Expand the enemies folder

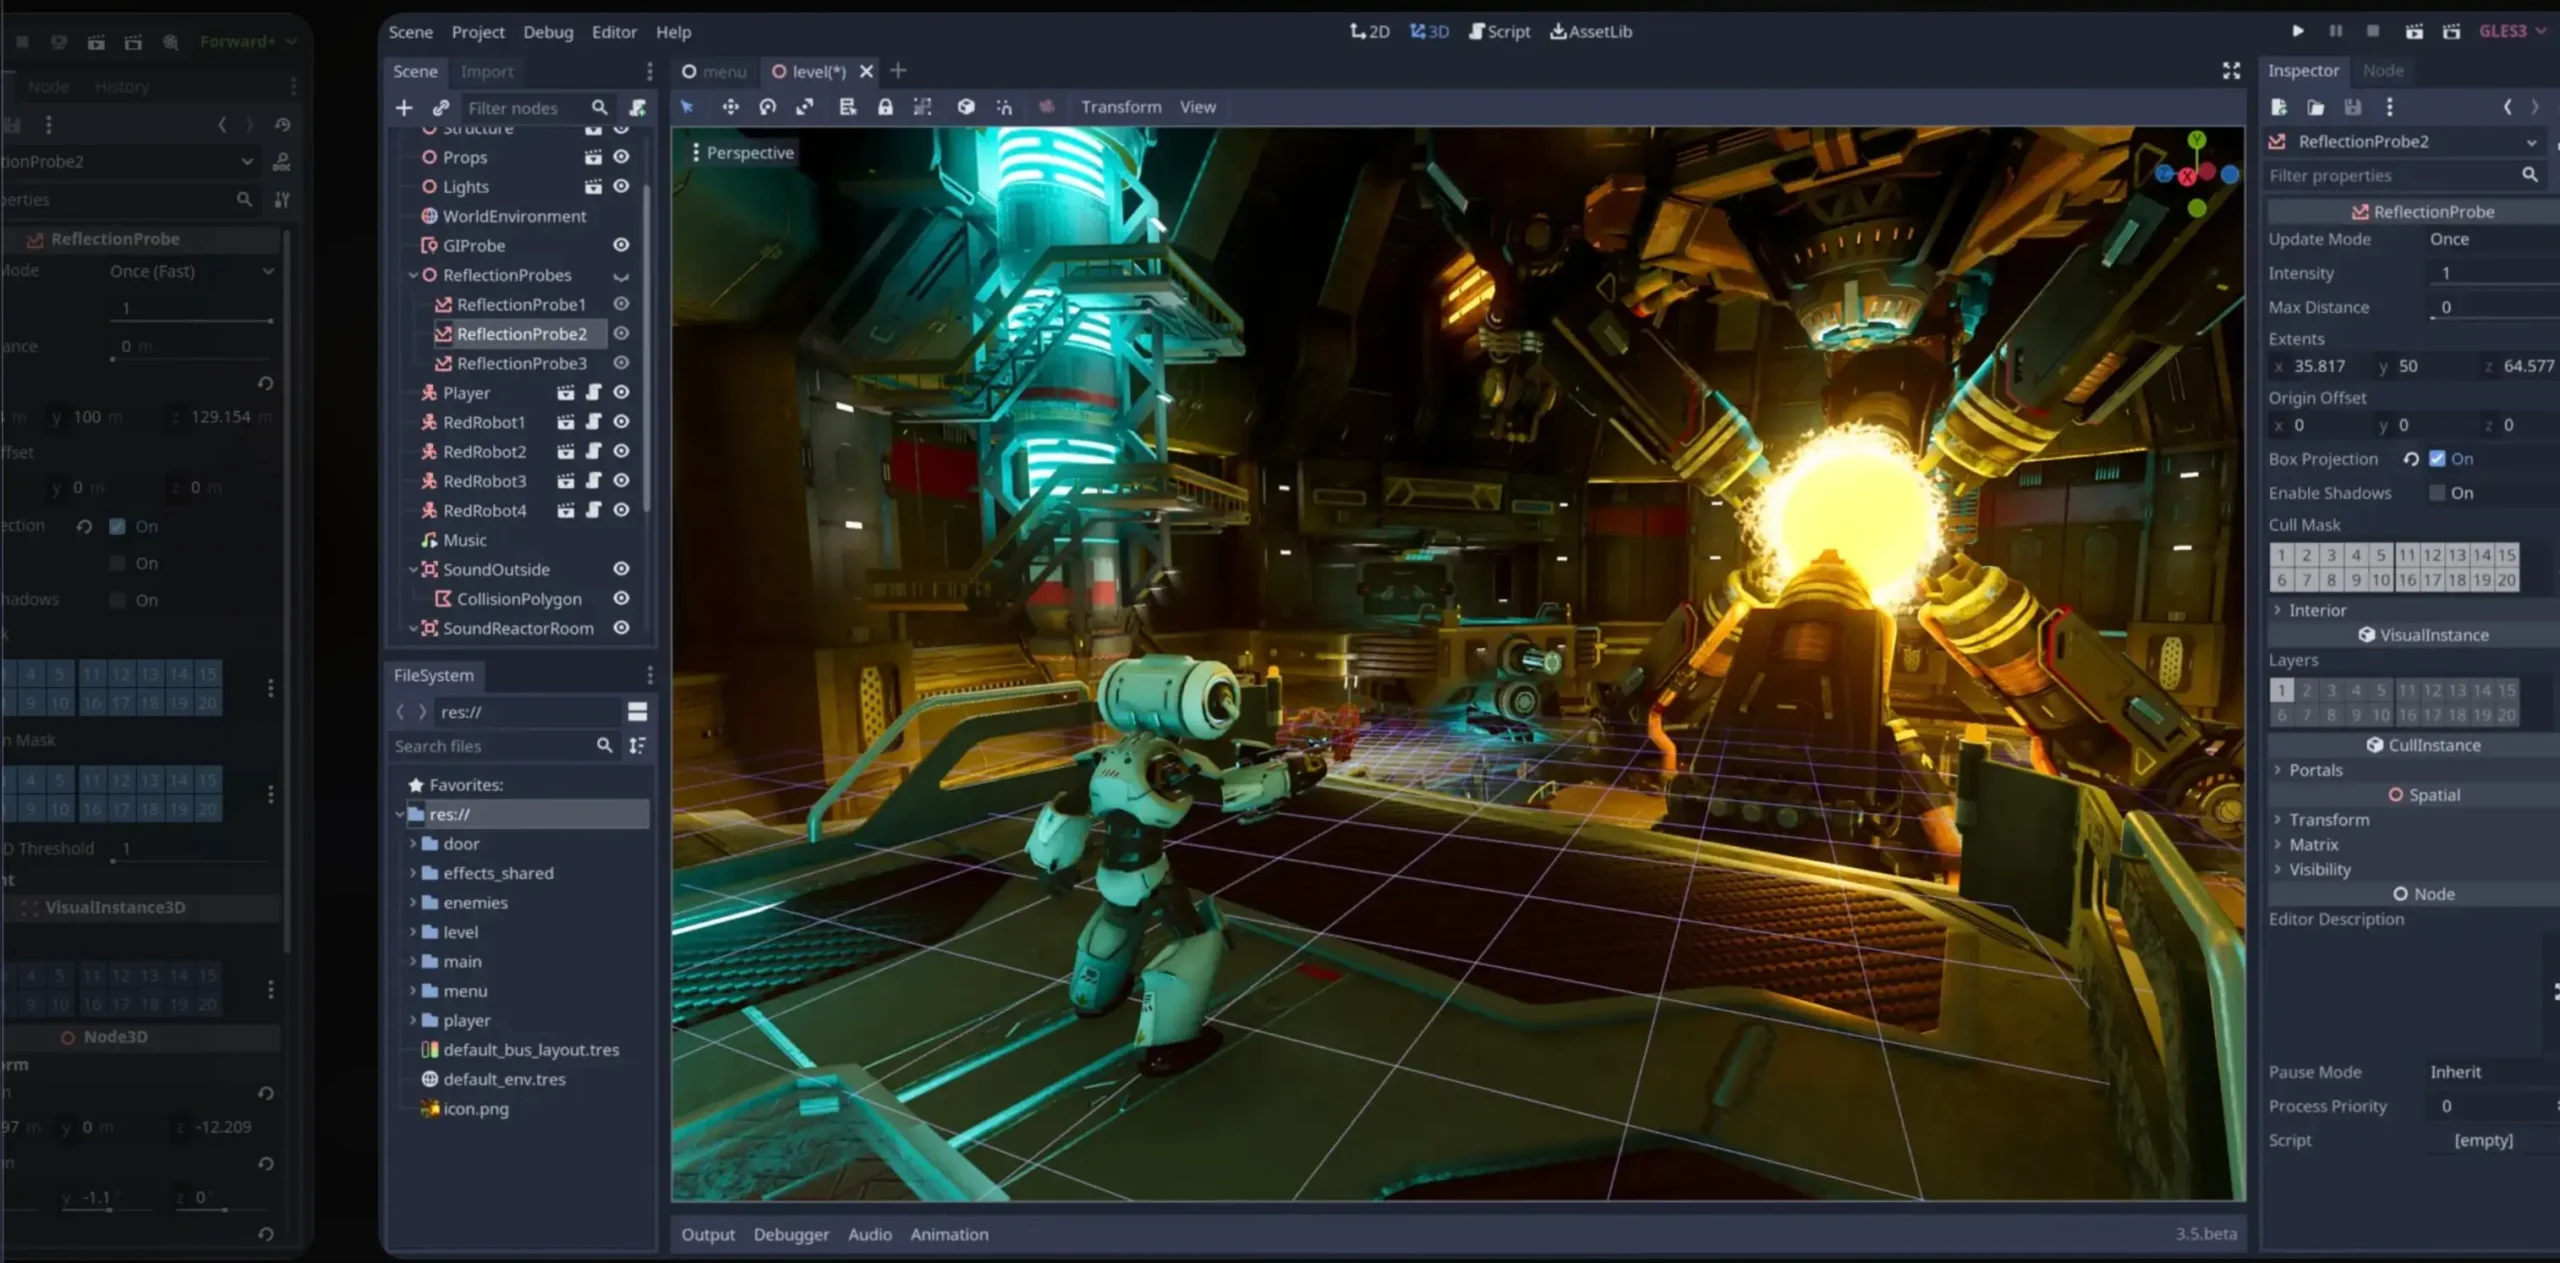pos(412,903)
